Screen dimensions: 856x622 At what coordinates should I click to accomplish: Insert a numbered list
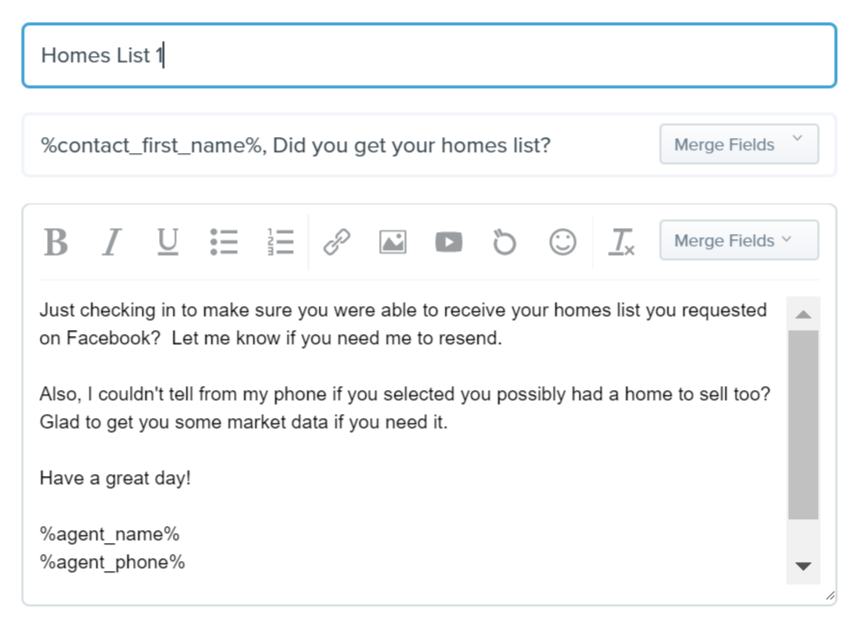(x=280, y=242)
